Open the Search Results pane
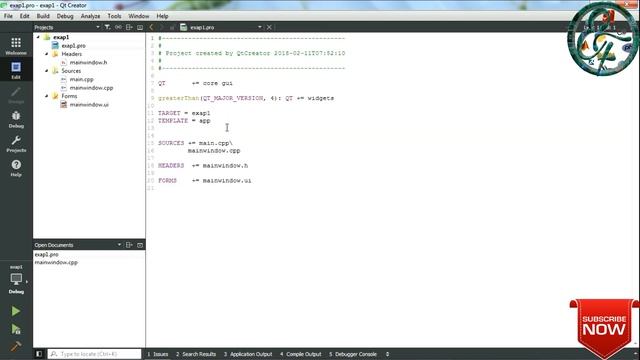Viewport: 640px width, 360px height. (x=196, y=354)
